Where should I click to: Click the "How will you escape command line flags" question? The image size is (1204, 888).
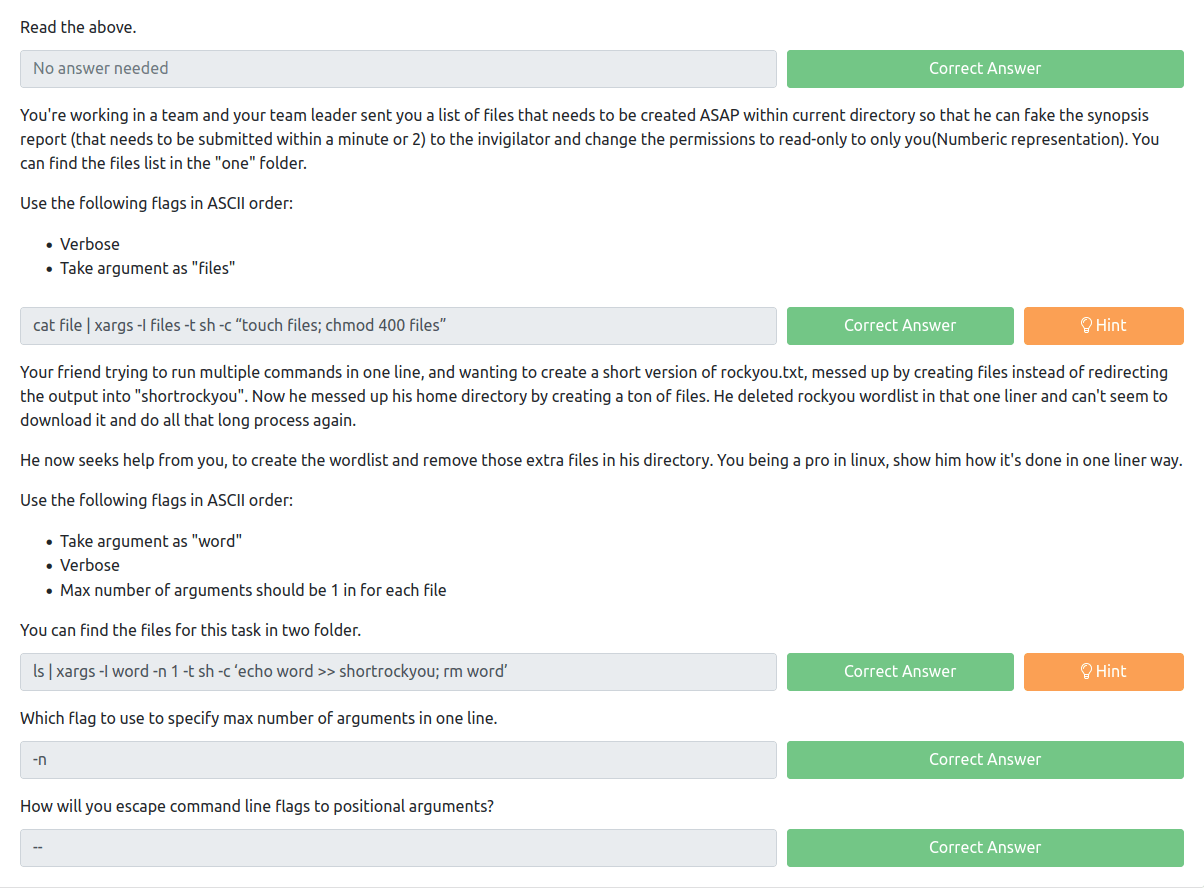(x=257, y=806)
